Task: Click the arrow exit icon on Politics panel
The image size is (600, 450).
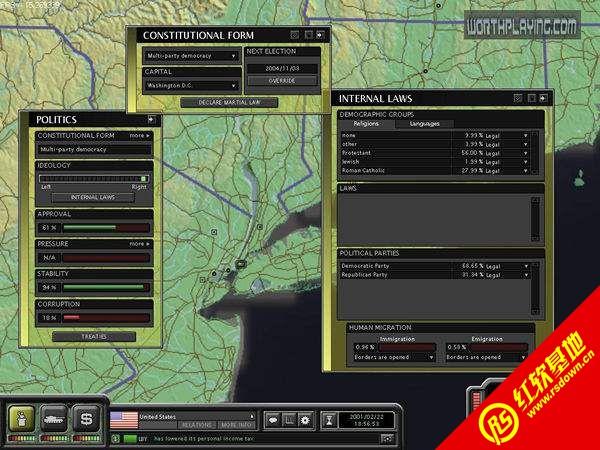Action: click(151, 120)
